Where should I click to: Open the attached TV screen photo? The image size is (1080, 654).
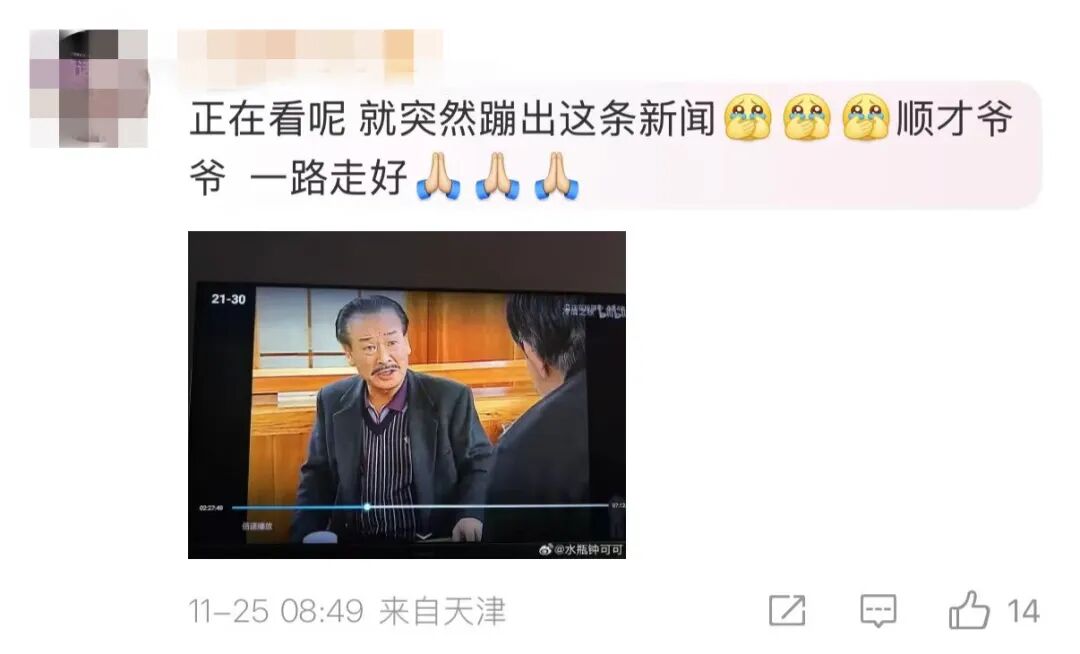coord(406,394)
